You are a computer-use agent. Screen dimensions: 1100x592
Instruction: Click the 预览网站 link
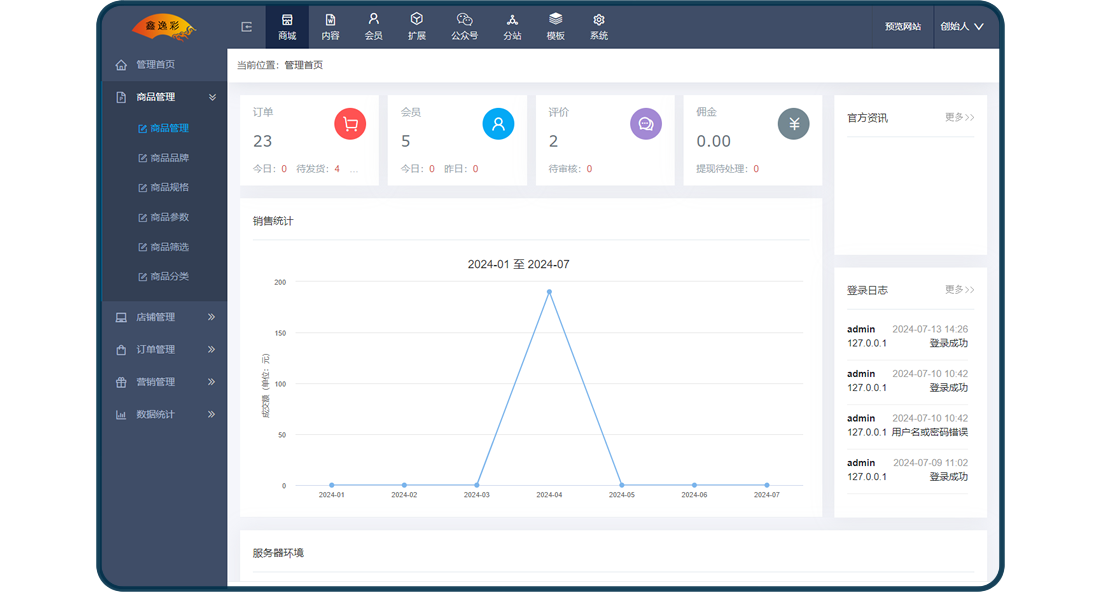[902, 27]
